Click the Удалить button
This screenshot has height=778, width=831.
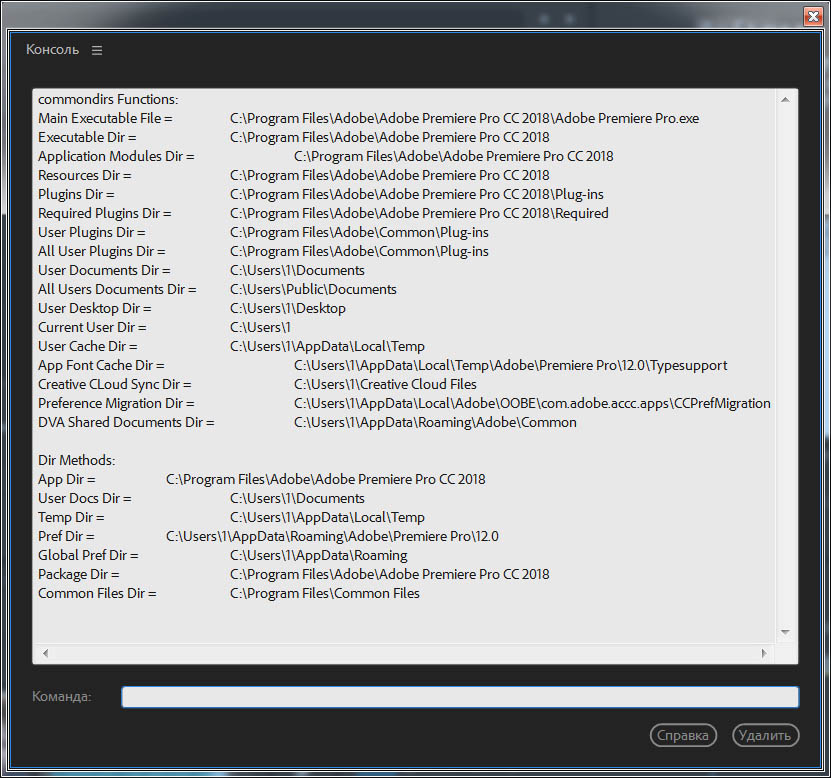pos(765,735)
